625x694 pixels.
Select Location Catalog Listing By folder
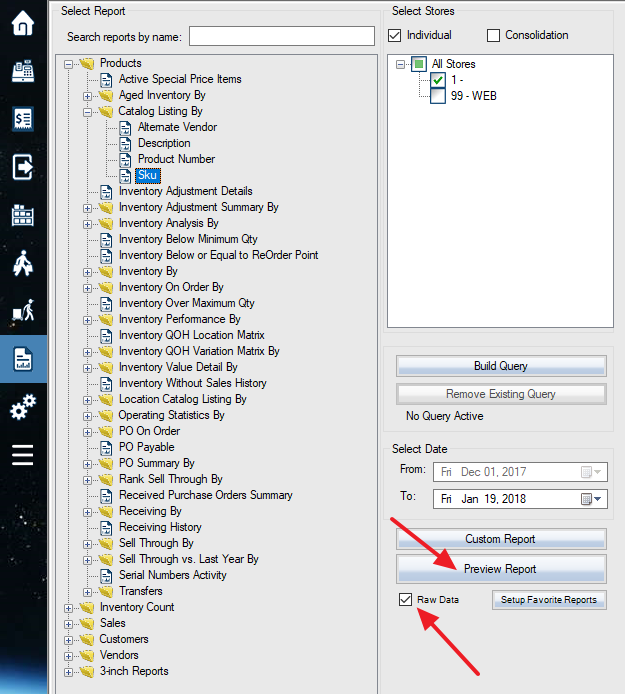[x=182, y=399]
